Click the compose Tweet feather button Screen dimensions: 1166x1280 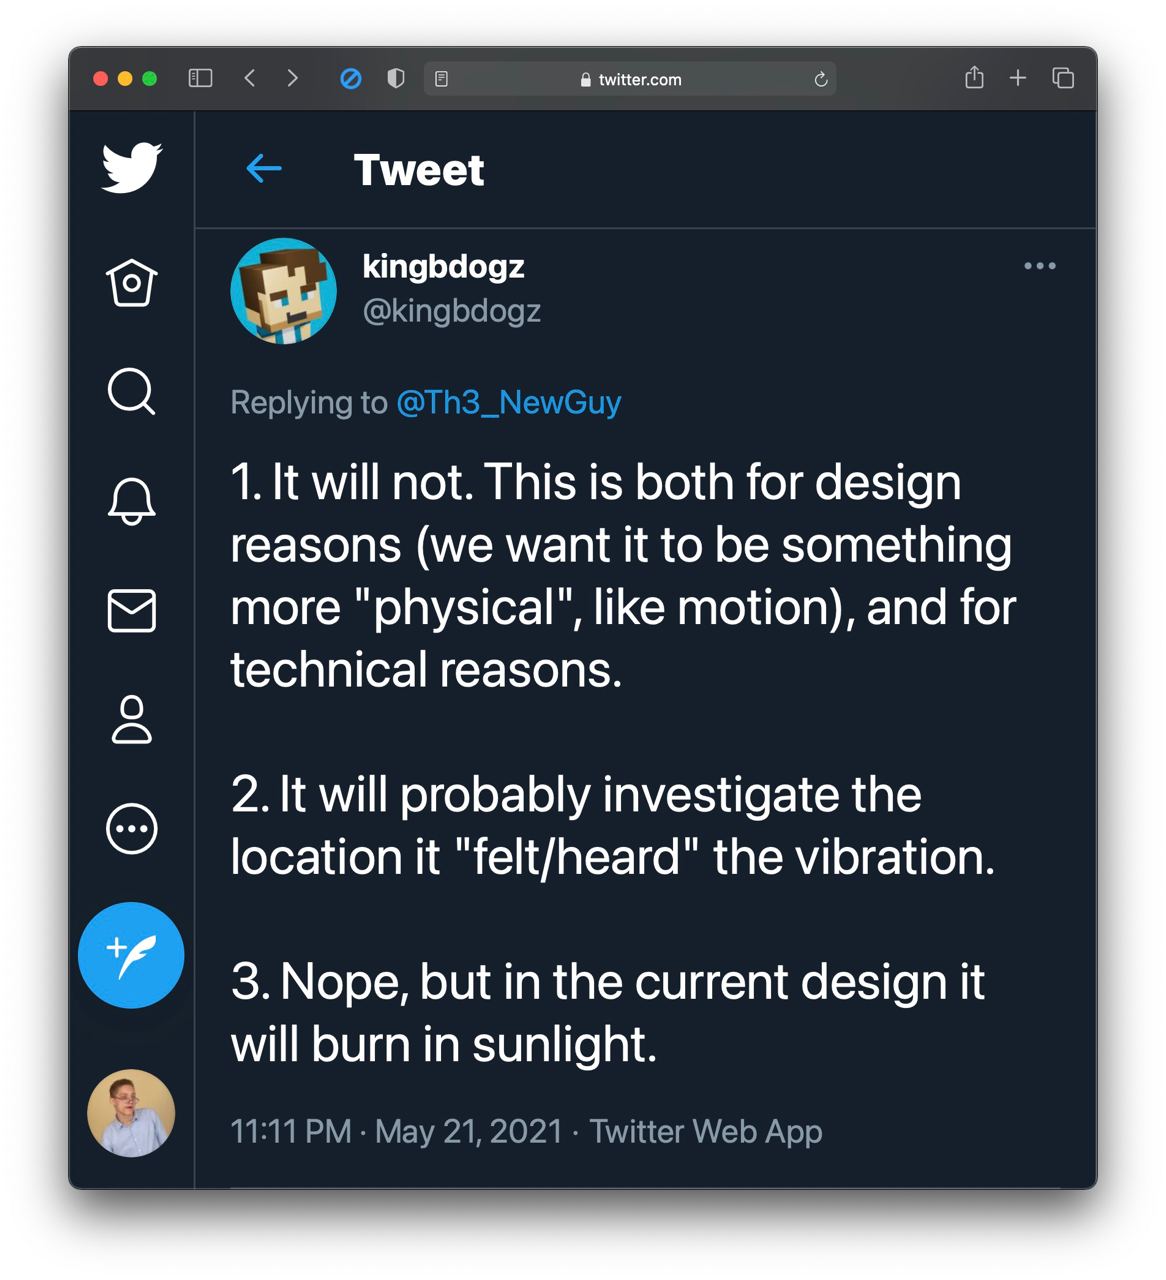(131, 955)
